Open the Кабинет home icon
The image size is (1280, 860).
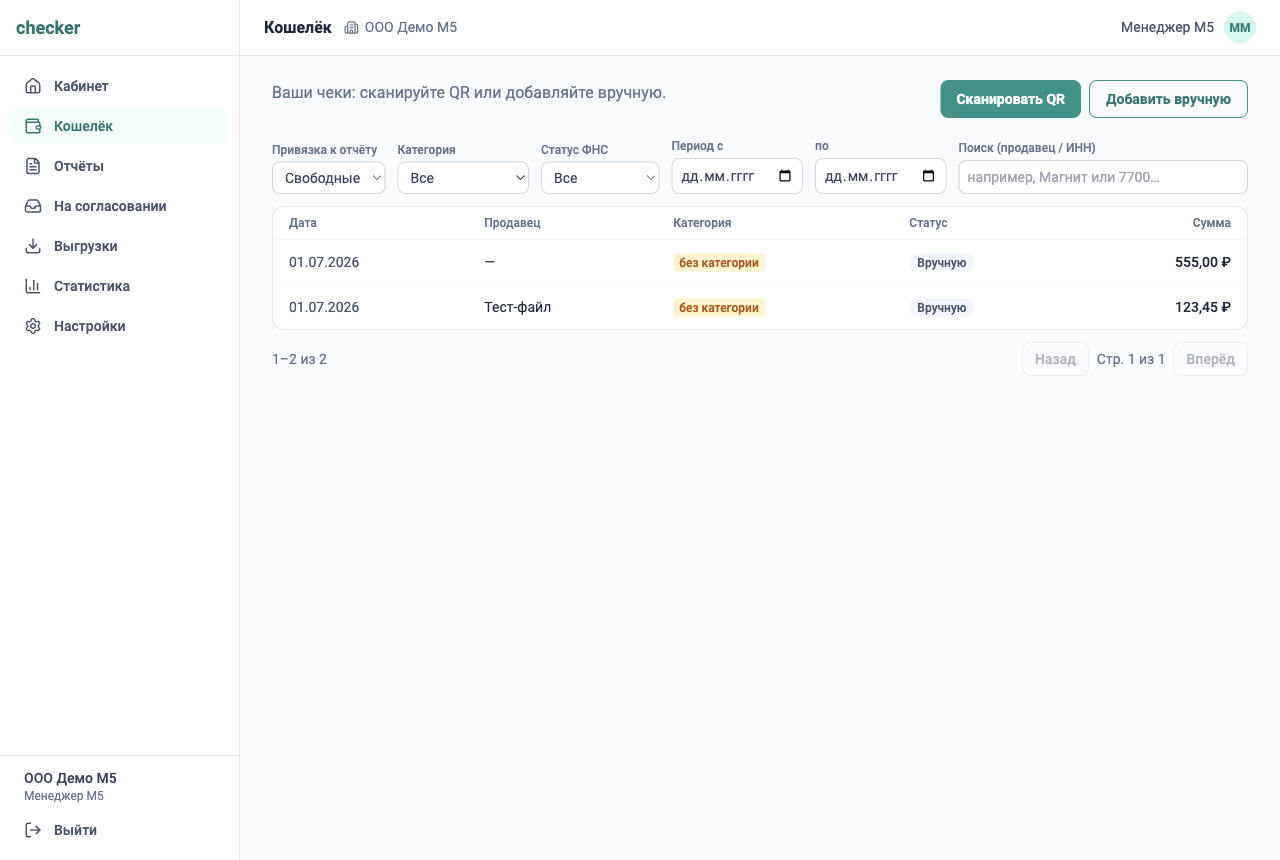pos(33,86)
